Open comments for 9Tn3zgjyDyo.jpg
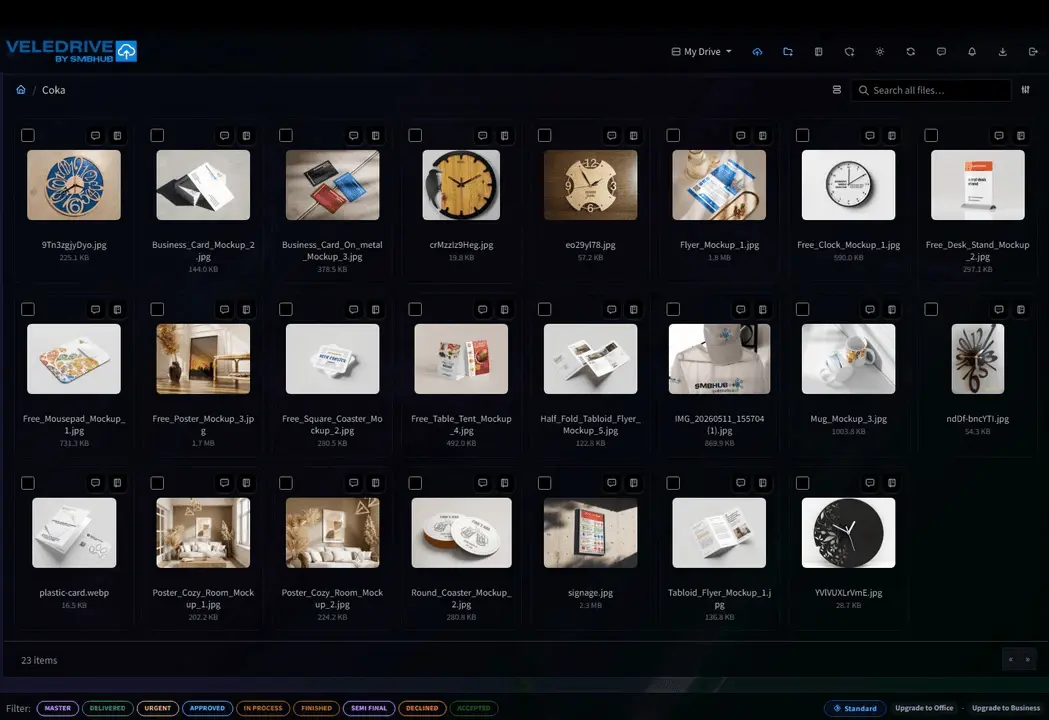This screenshot has height=720, width=1049. (96, 136)
